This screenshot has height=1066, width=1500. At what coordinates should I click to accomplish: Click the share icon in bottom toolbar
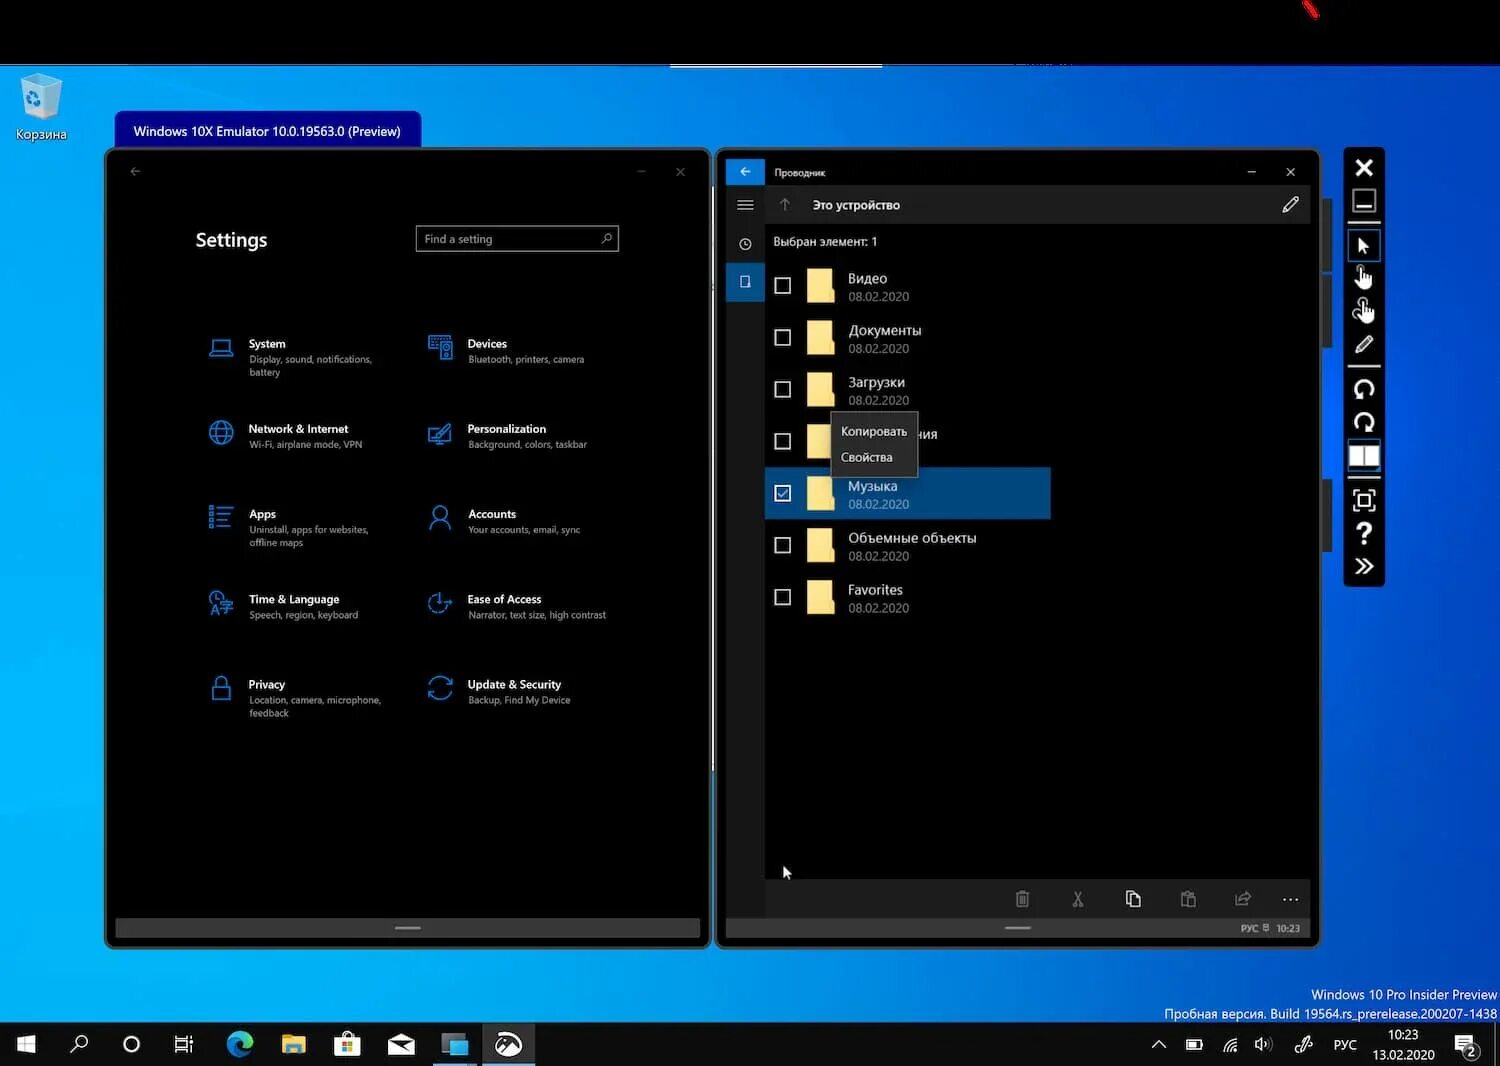(x=1243, y=899)
